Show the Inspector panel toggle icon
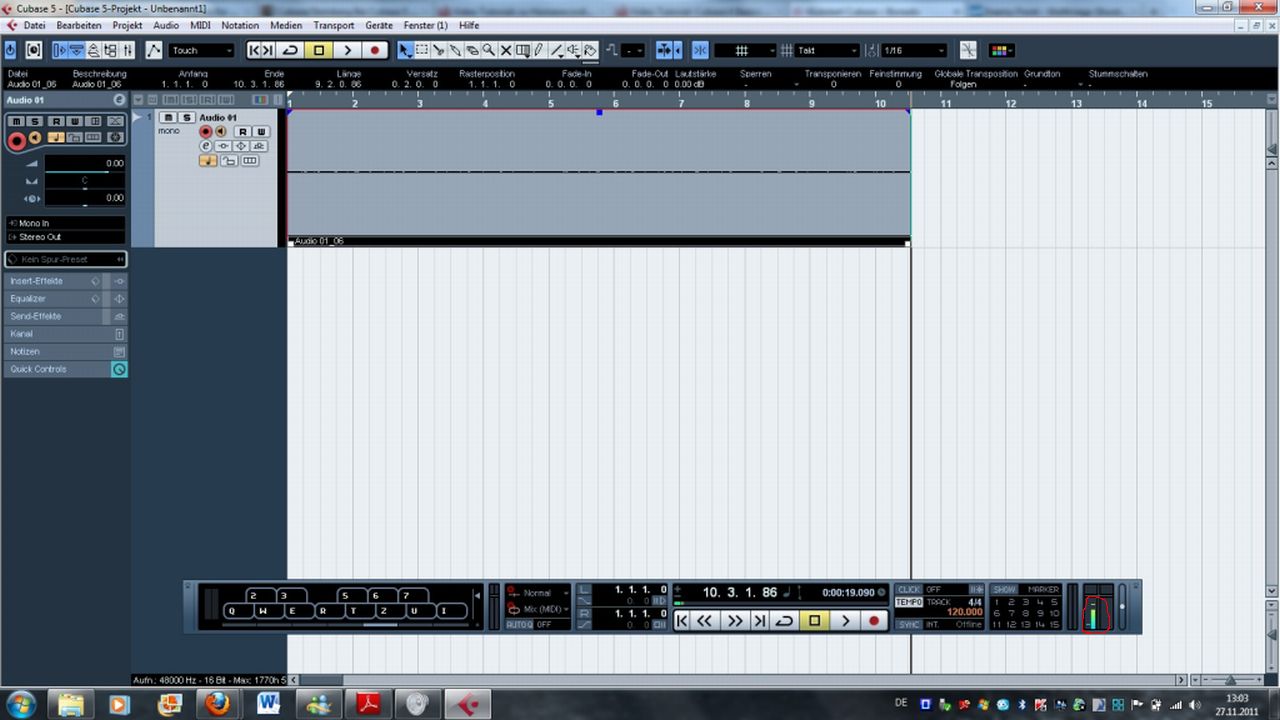Viewport: 1280px width, 720px height. pos(59,50)
